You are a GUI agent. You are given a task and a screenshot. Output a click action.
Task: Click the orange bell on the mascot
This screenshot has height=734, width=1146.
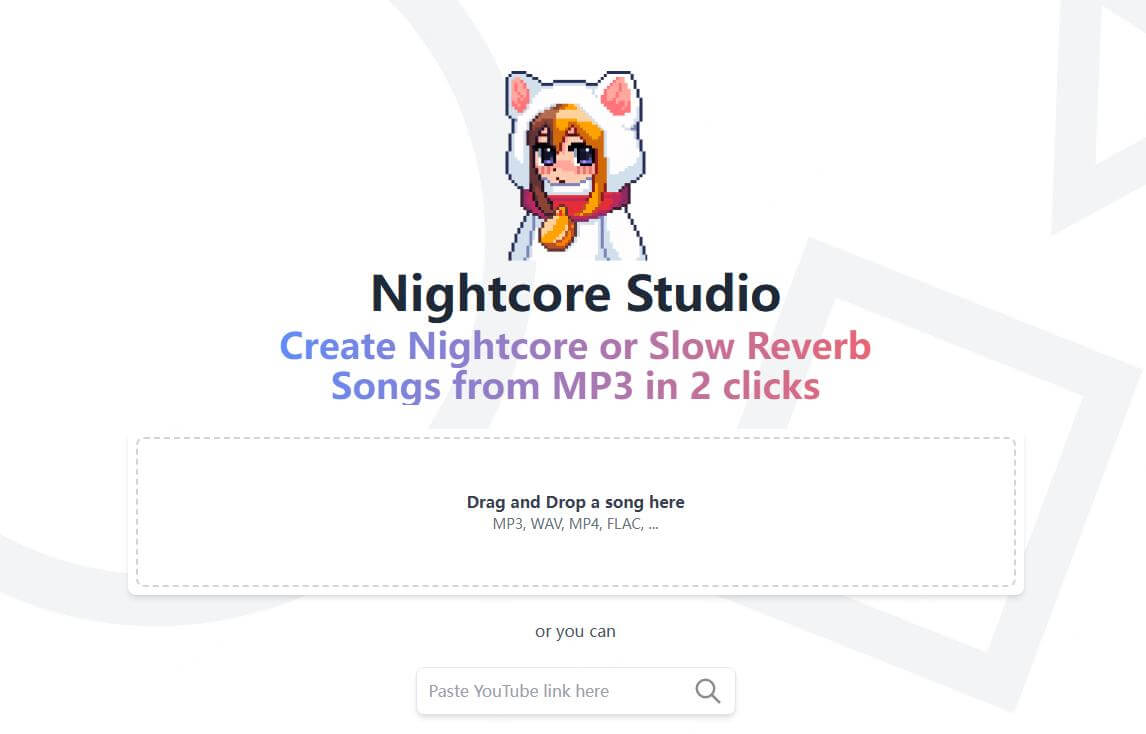tap(557, 230)
